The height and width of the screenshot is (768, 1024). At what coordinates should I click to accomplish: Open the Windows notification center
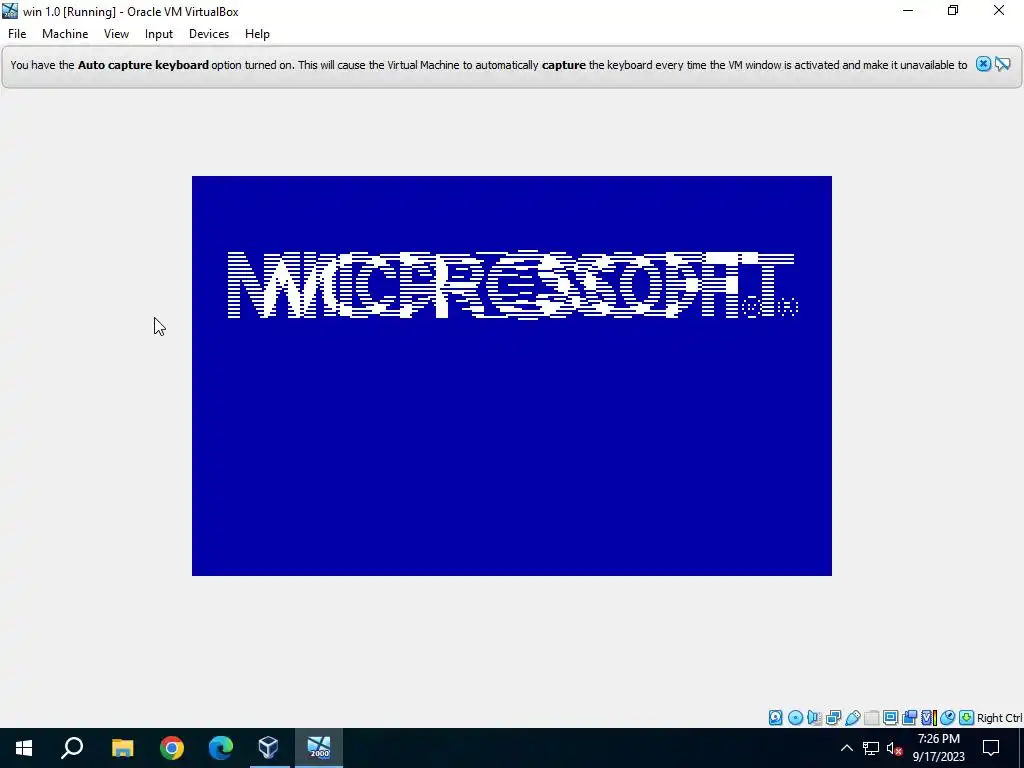(991, 748)
